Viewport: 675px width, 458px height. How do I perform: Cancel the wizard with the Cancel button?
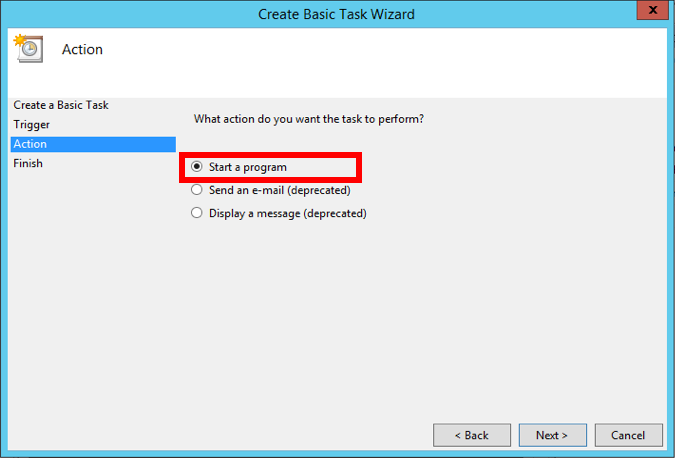pyautogui.click(x=628, y=435)
